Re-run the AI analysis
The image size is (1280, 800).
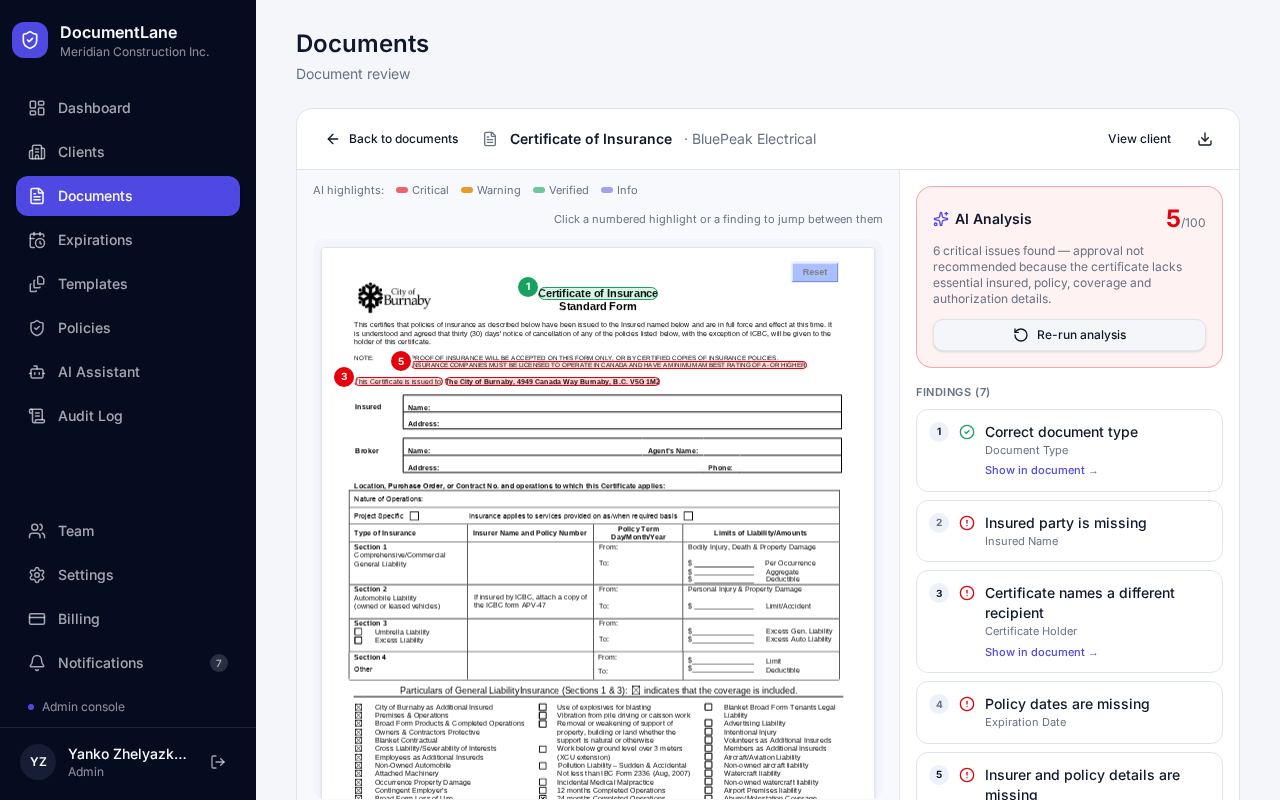point(1069,335)
